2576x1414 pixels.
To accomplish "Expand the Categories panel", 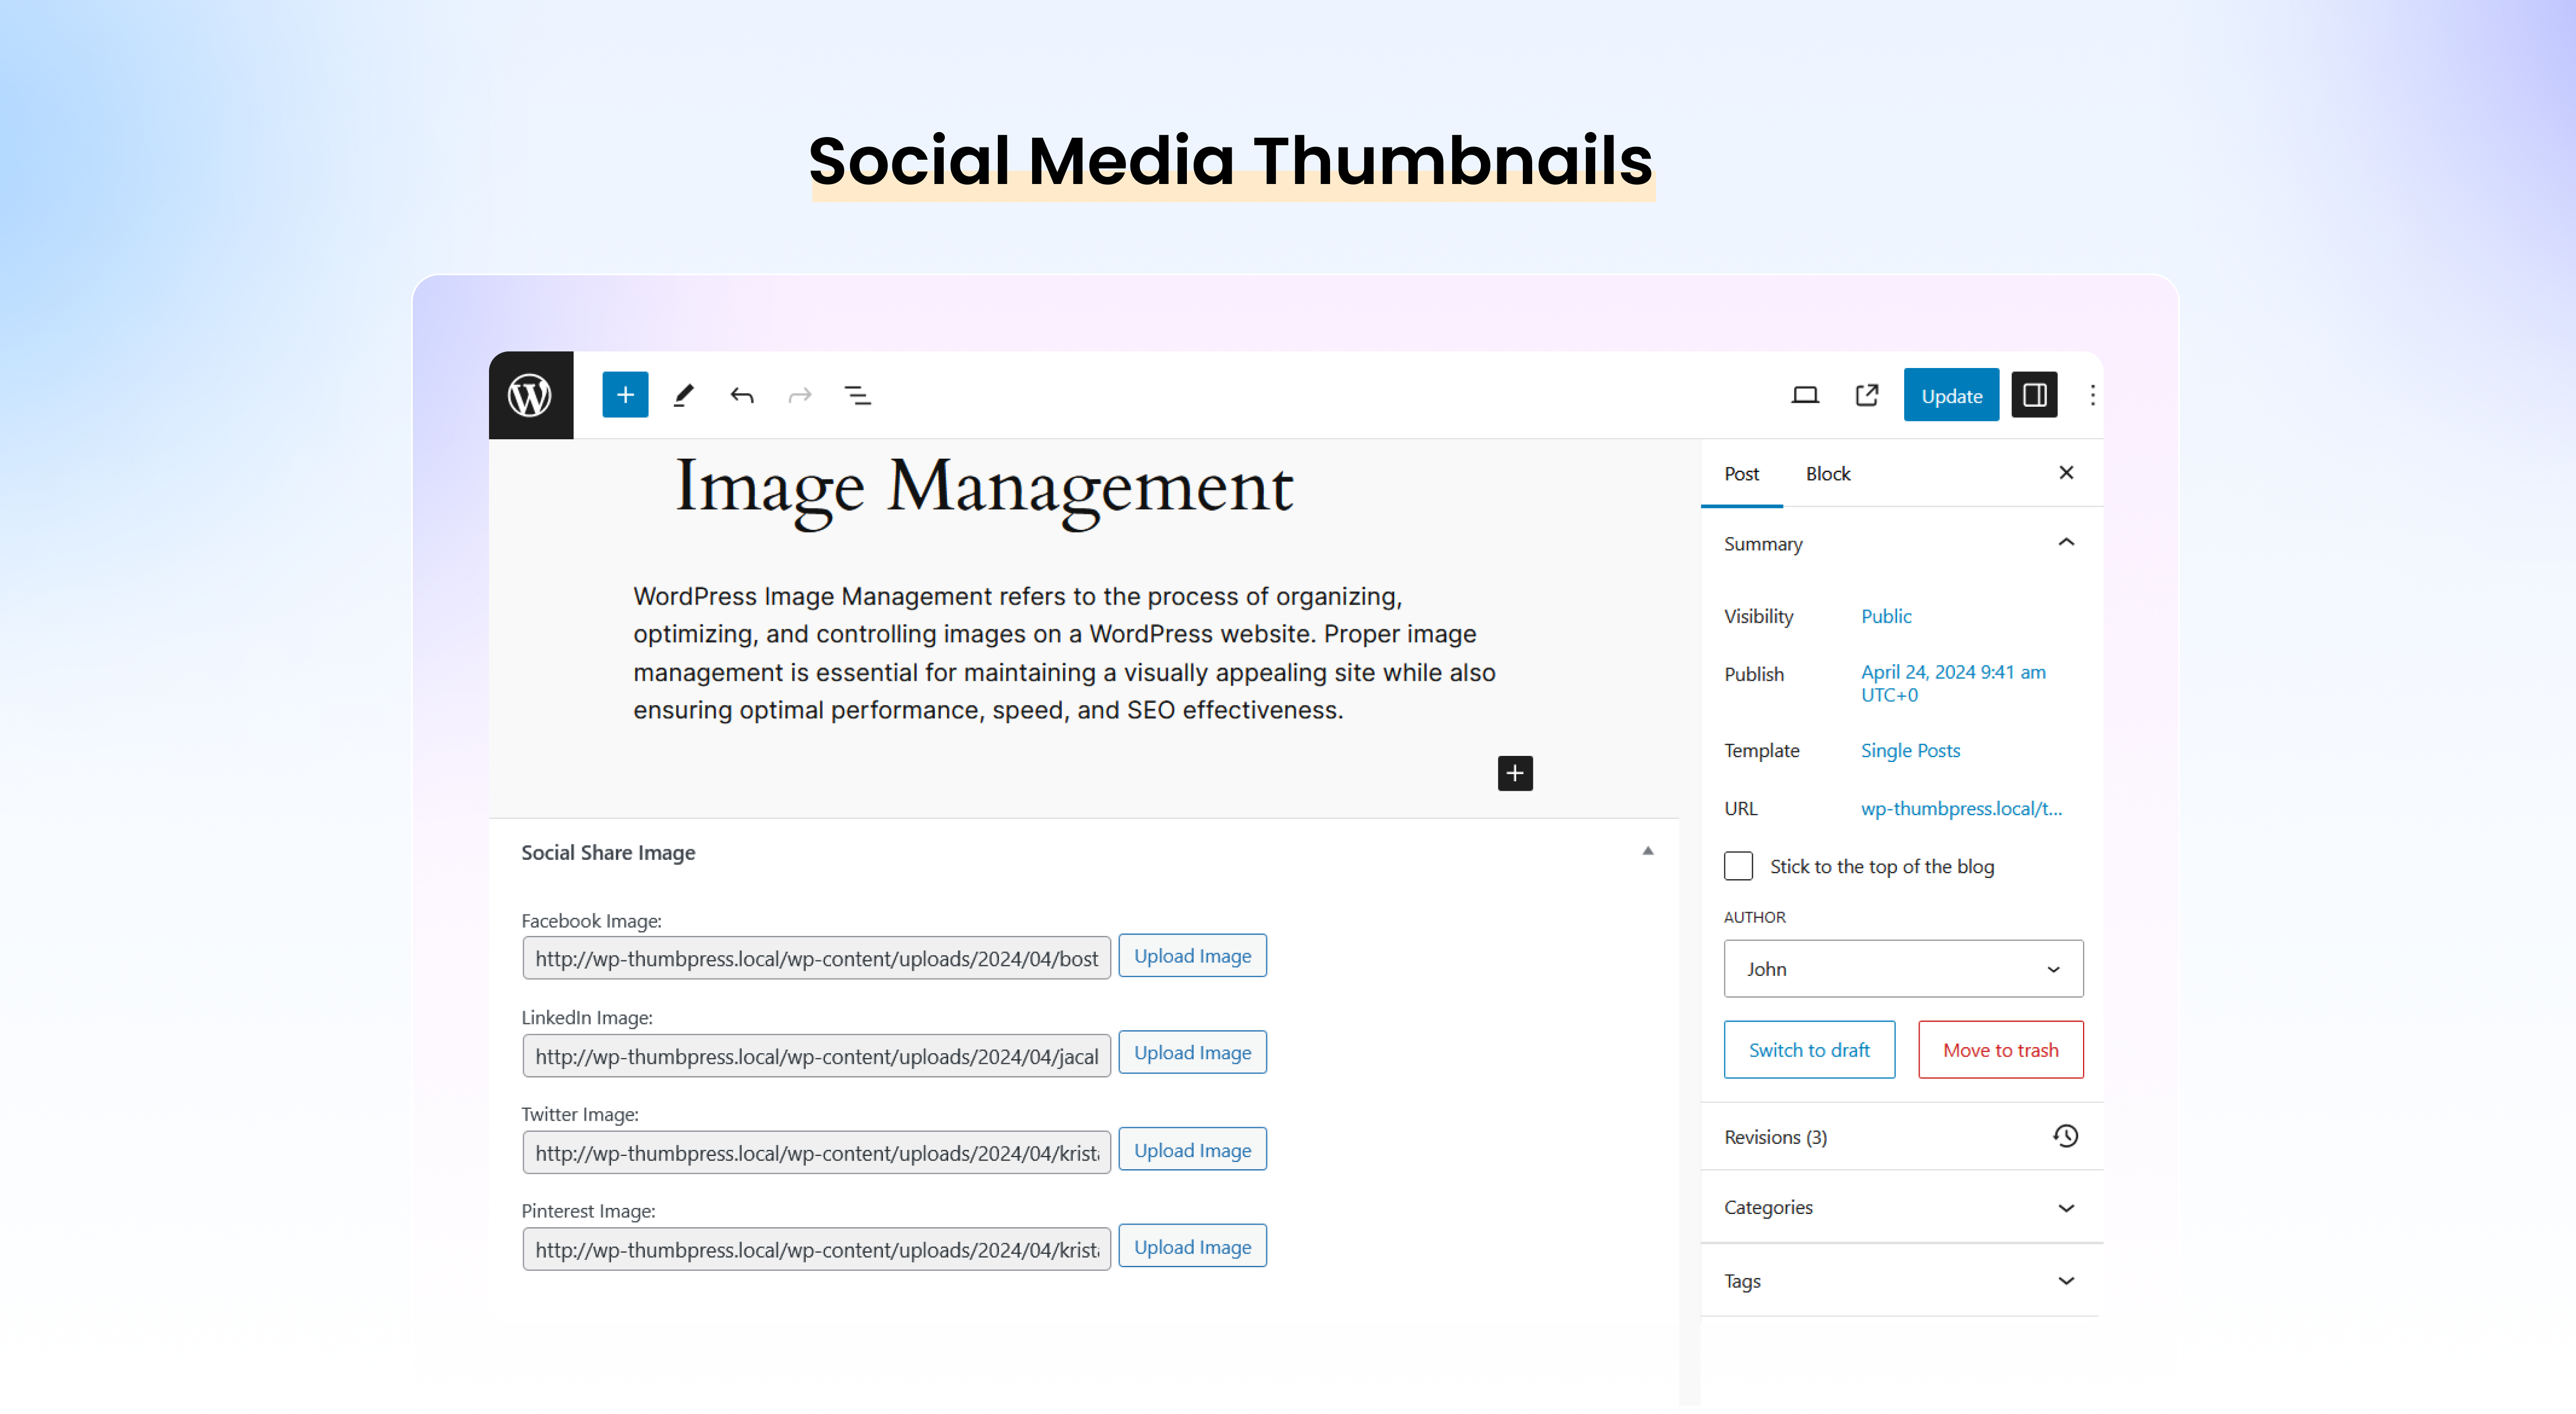I will pos(1901,1207).
